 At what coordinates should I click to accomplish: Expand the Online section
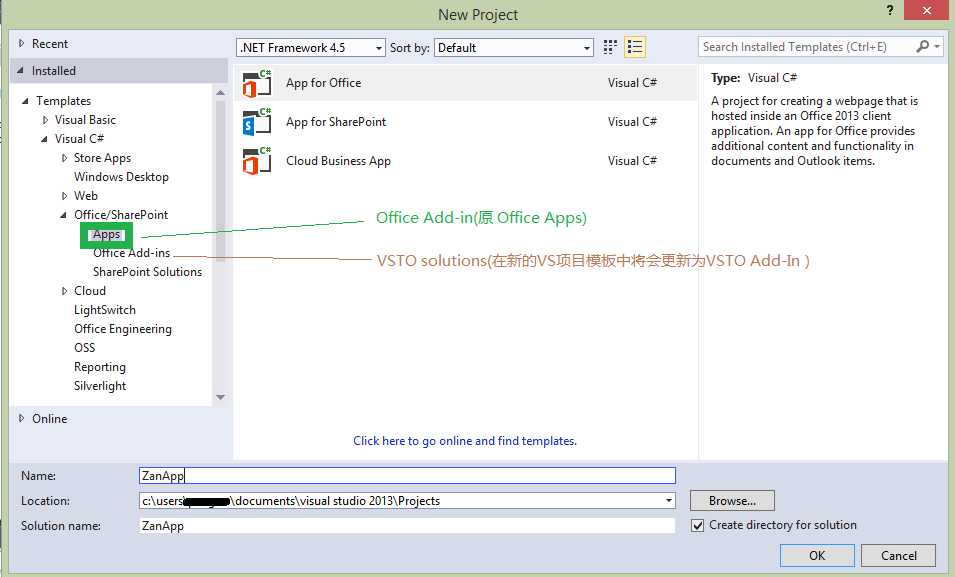point(21,419)
